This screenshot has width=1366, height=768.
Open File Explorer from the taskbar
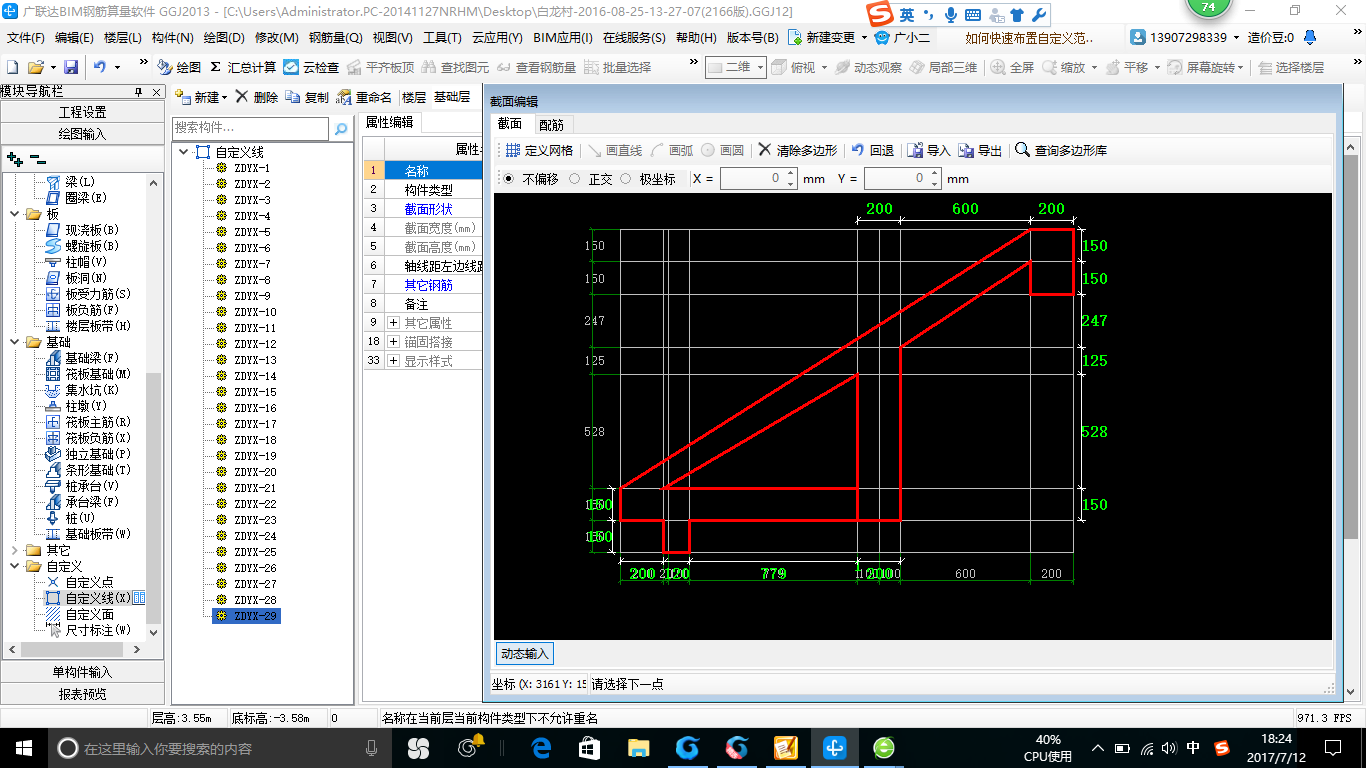[638, 747]
